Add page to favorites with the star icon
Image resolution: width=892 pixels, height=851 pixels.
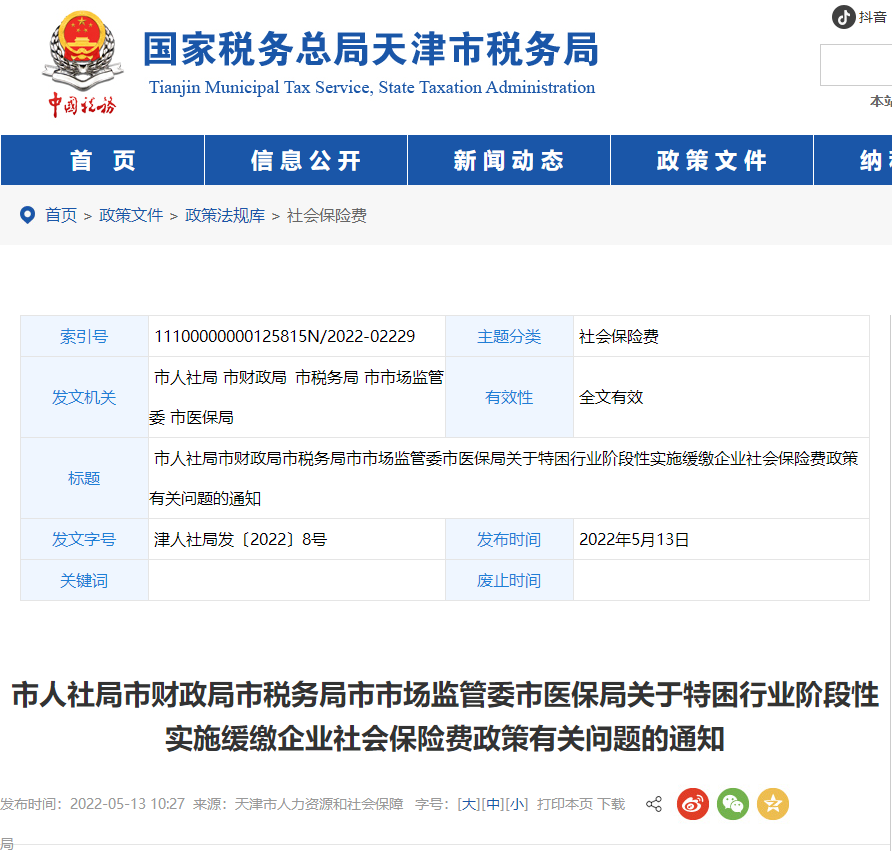(771, 804)
